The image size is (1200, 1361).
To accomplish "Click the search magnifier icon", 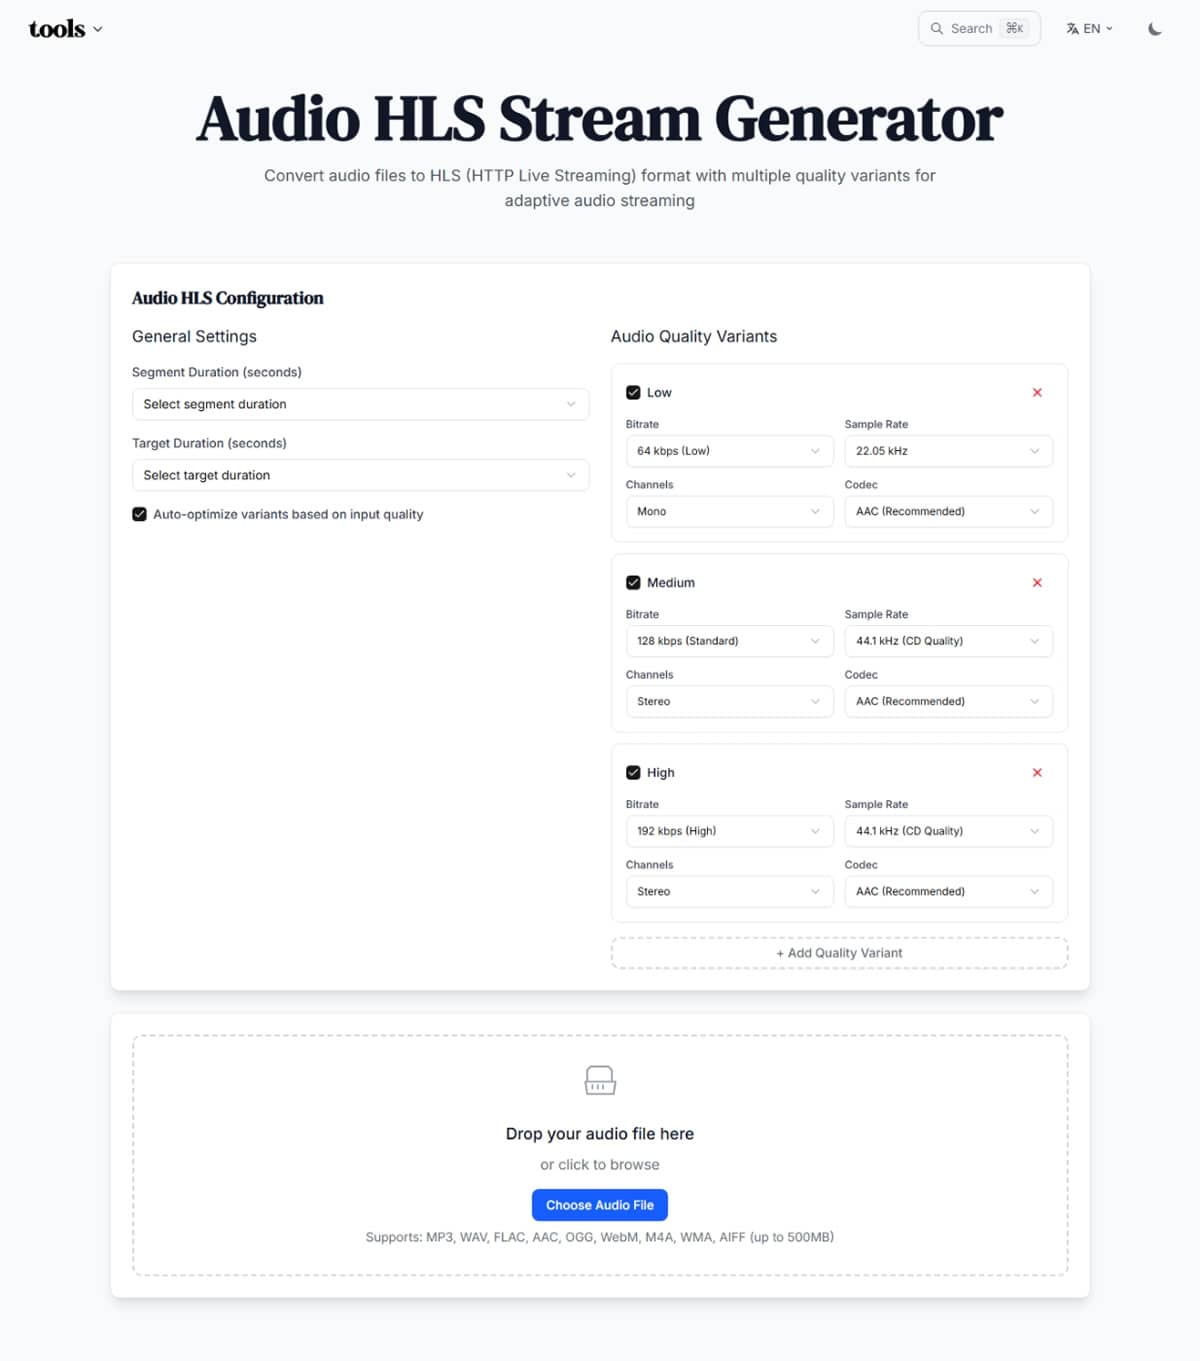I will click(x=937, y=28).
